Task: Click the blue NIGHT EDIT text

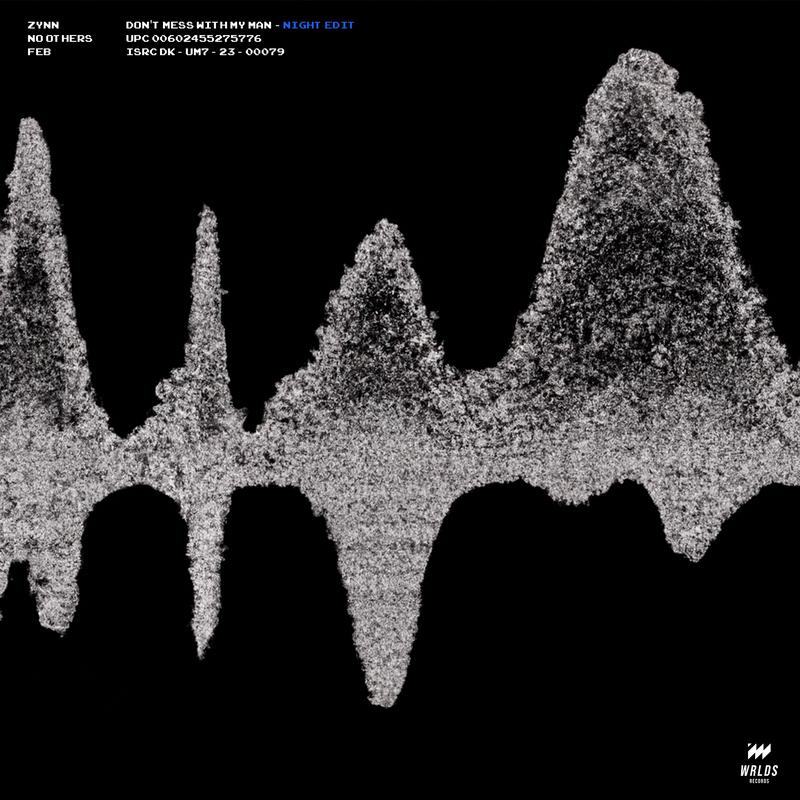Action: 318,25
